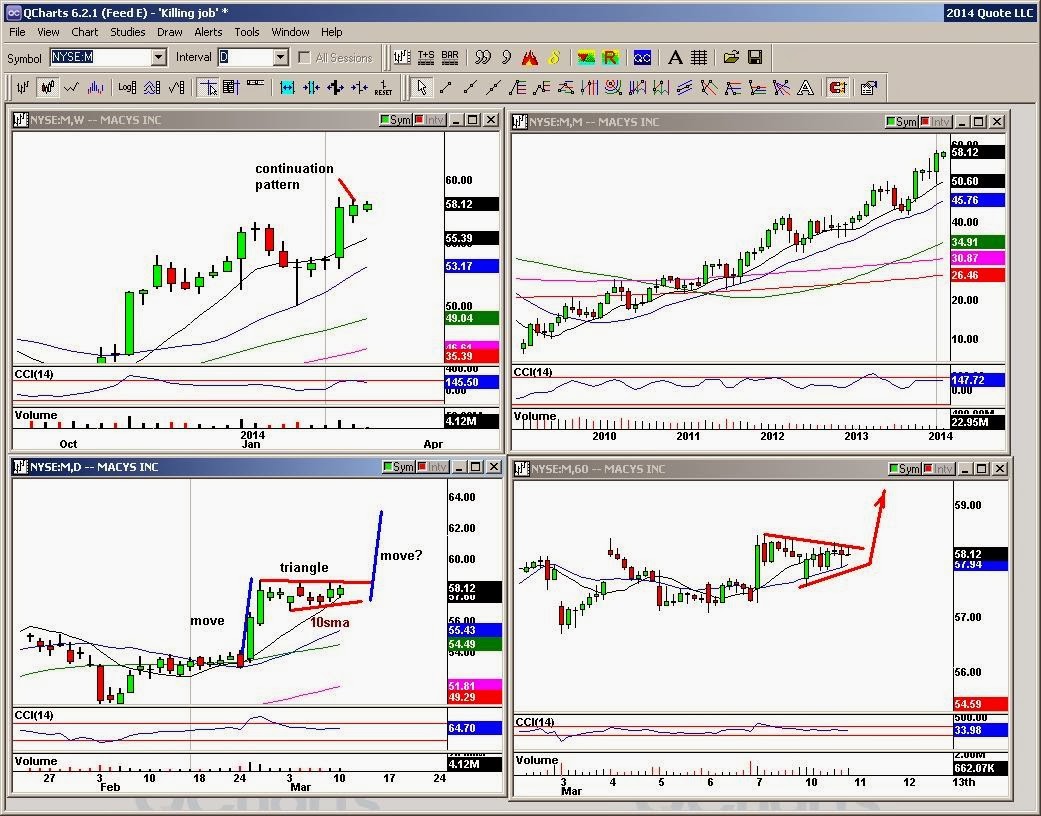This screenshot has width=1041, height=816.
Task: Open the Window menu
Action: (x=290, y=32)
